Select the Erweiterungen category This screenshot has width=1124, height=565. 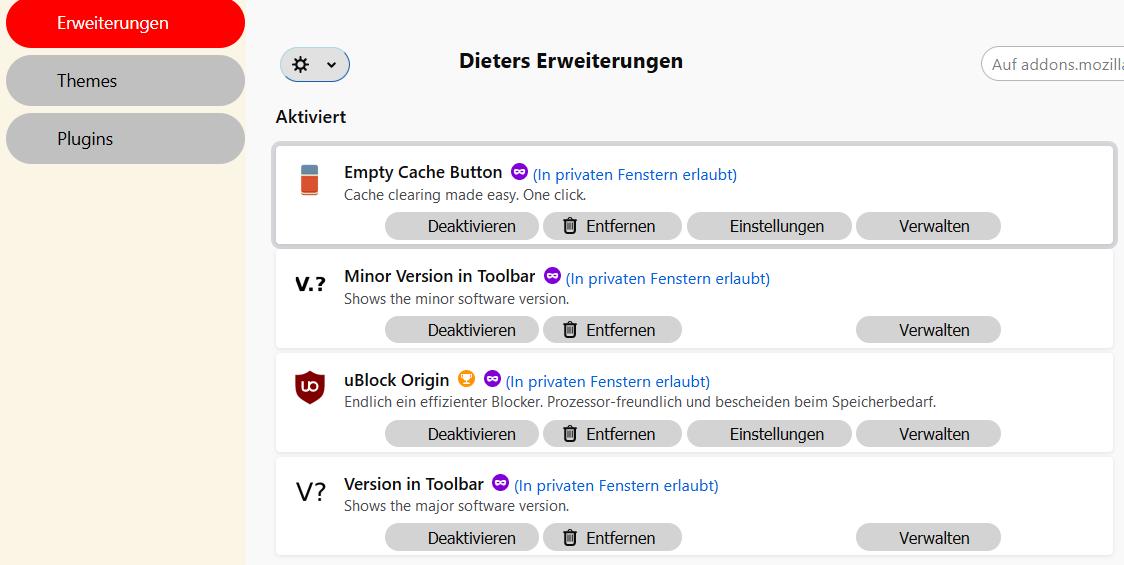click(125, 23)
